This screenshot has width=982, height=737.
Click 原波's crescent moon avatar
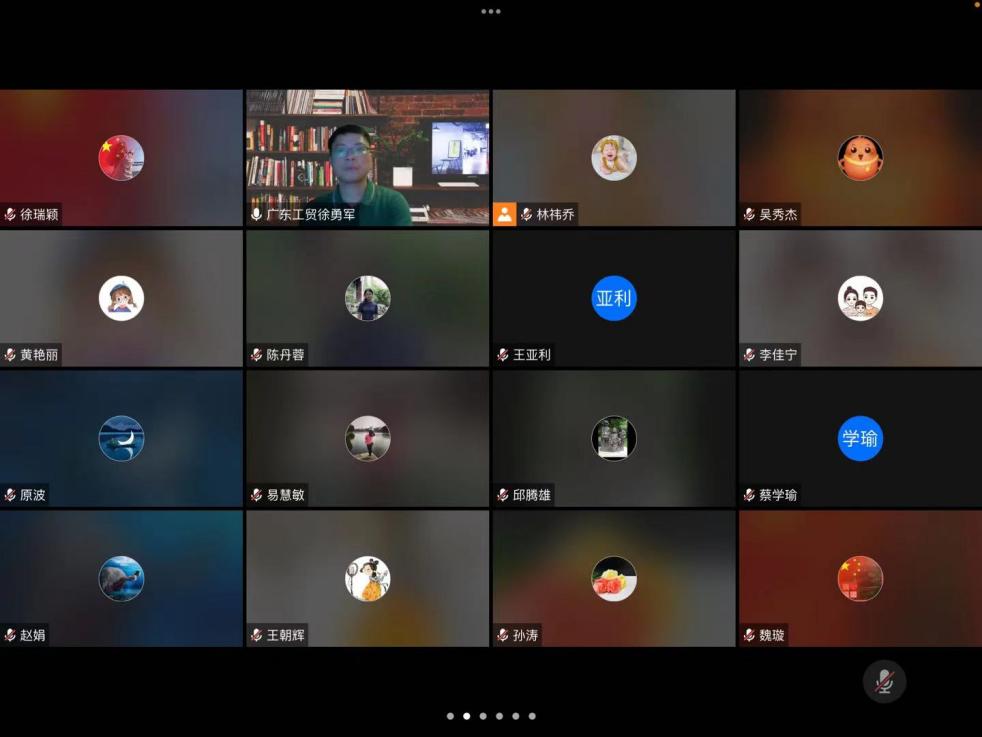coord(121,438)
